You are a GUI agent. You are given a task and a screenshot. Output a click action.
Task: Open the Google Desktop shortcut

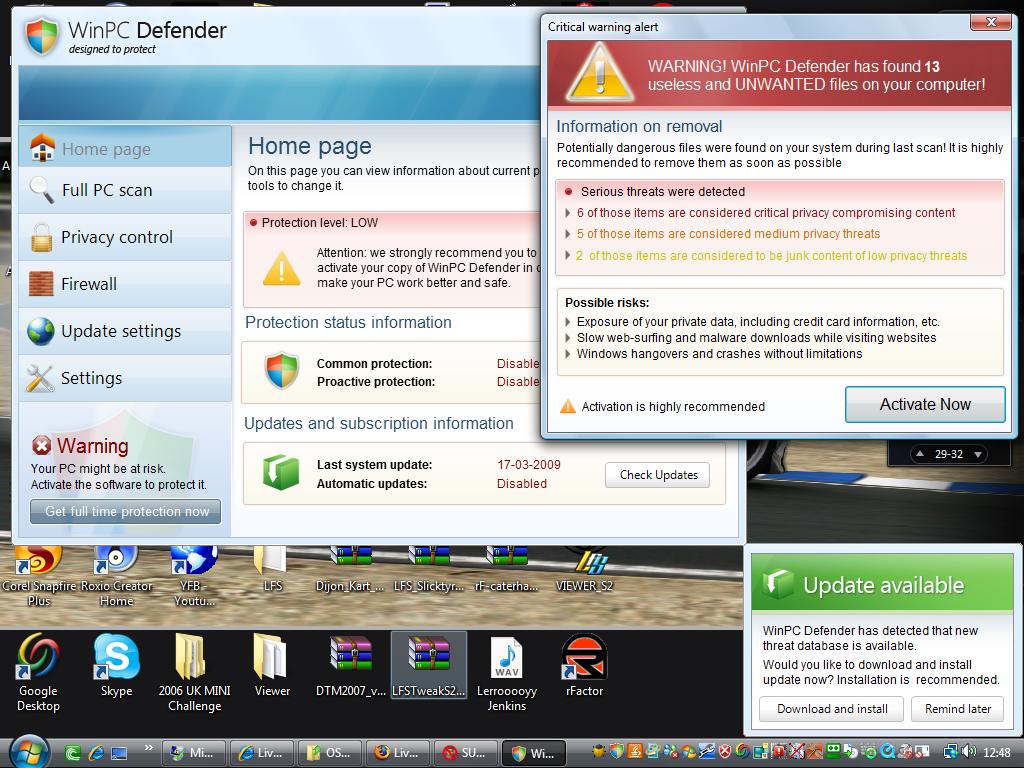[x=38, y=672]
